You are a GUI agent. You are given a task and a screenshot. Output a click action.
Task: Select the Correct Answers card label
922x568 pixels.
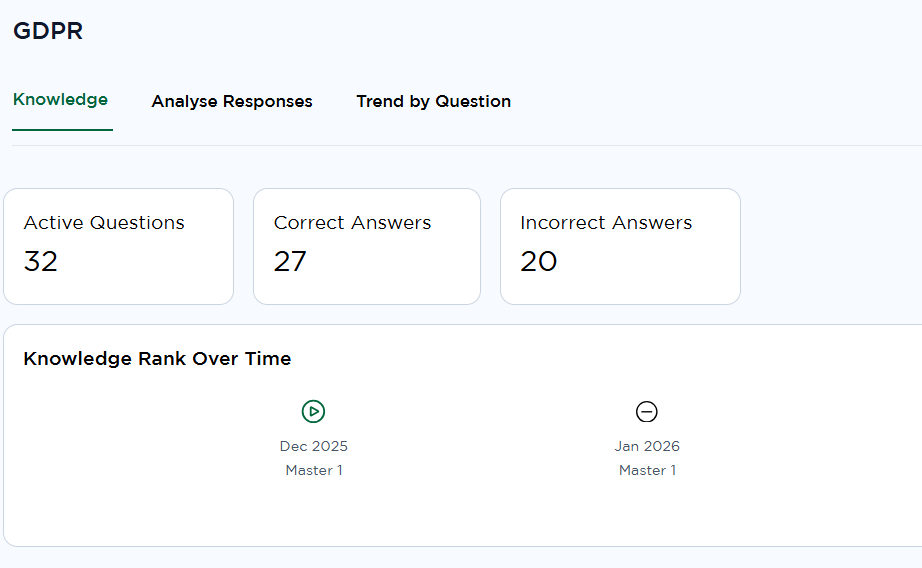[x=352, y=223]
